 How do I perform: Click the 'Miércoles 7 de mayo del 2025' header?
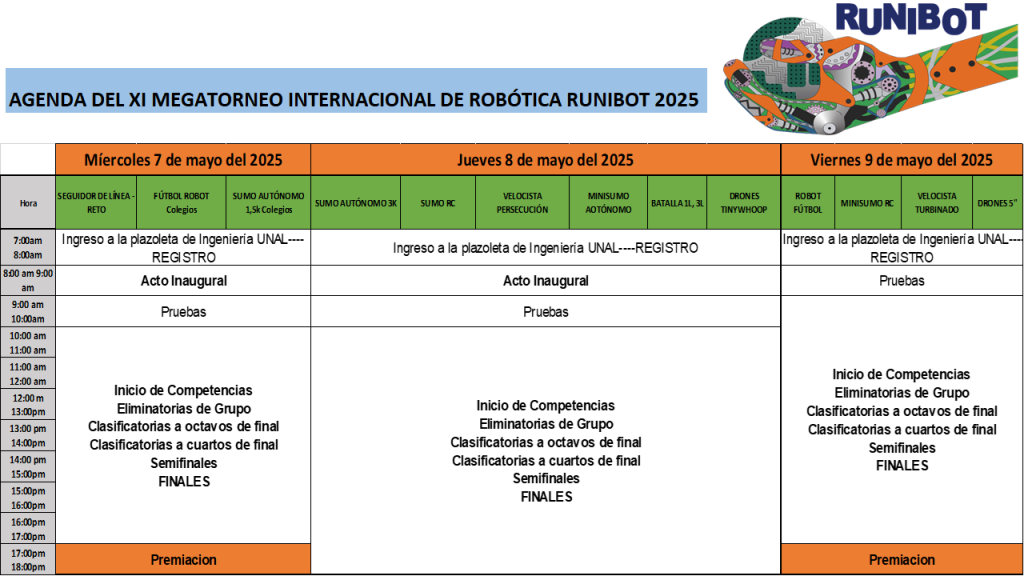(183, 160)
